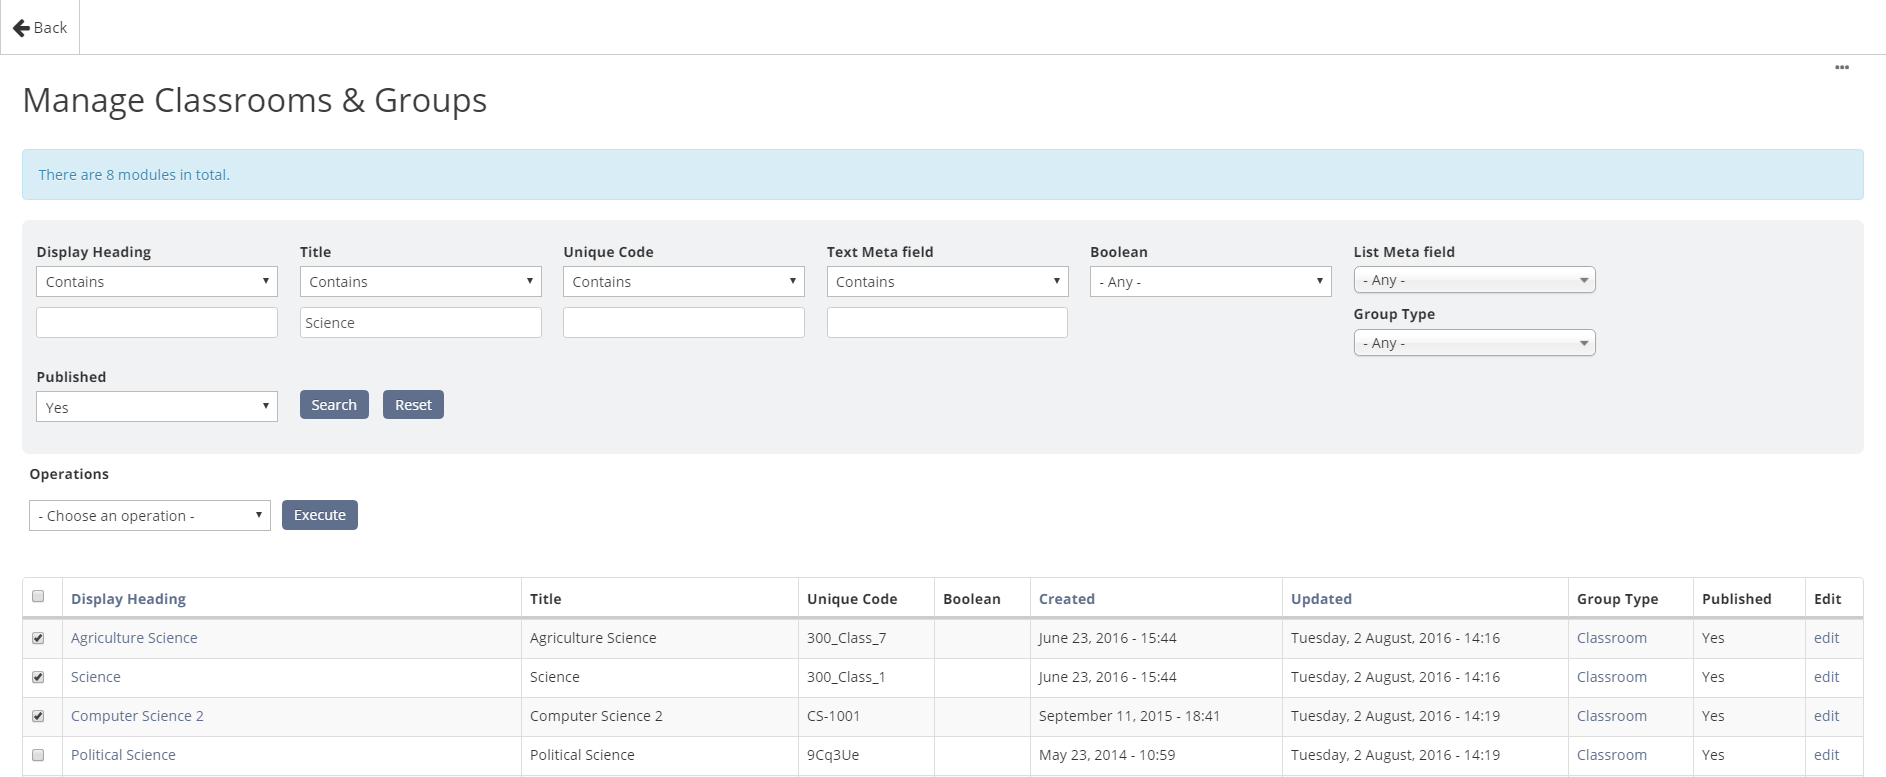This screenshot has height=777, width=1886.
Task: Click Classroom link in Political Science row
Action: point(1612,755)
